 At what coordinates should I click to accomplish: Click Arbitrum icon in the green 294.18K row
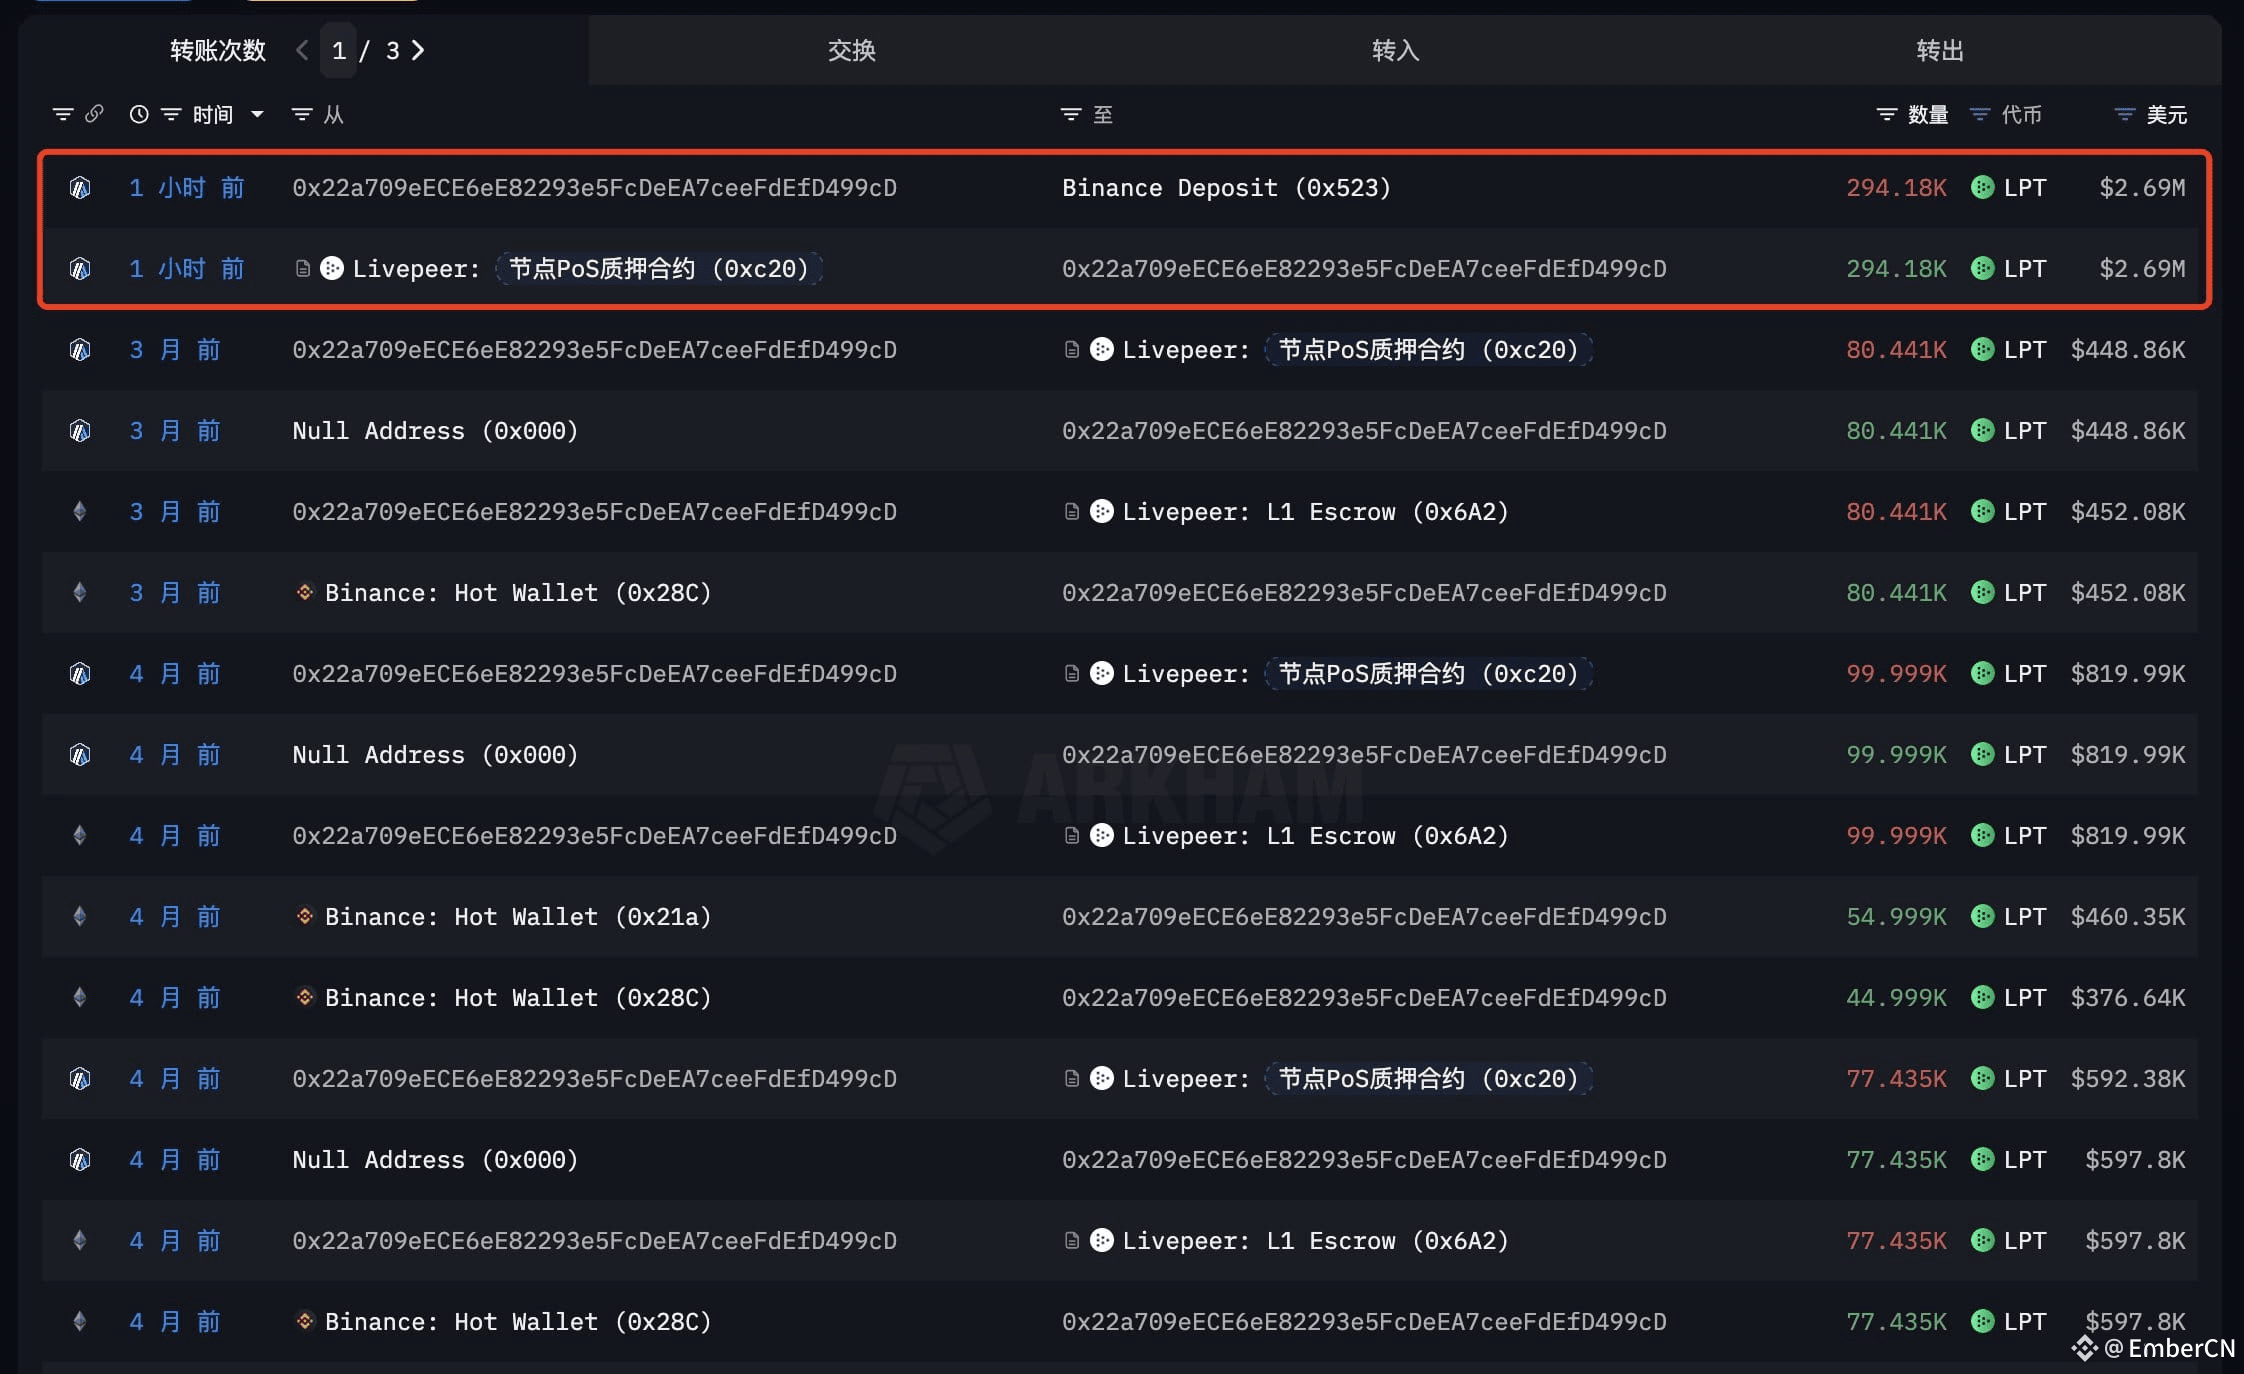80,269
